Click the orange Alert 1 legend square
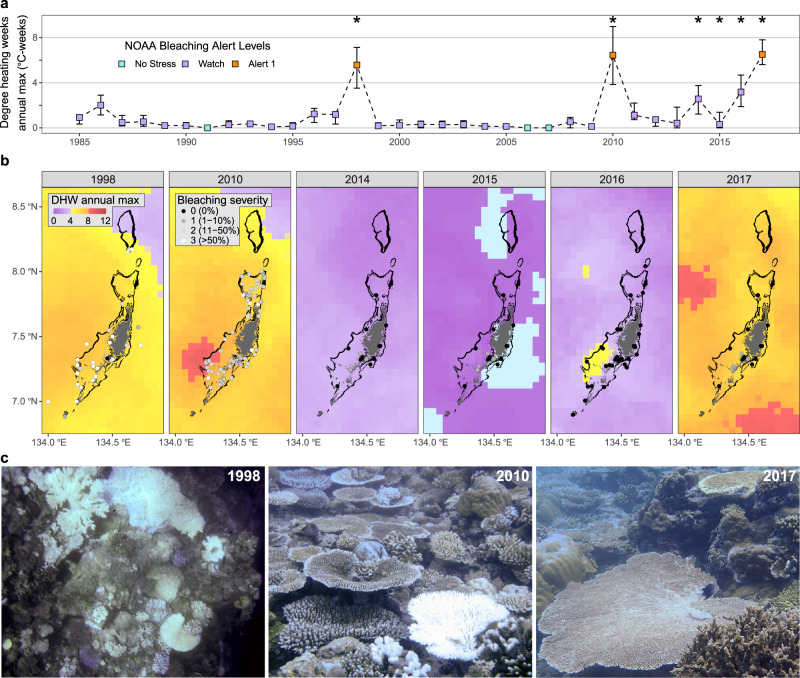800x678 pixels. (236, 64)
